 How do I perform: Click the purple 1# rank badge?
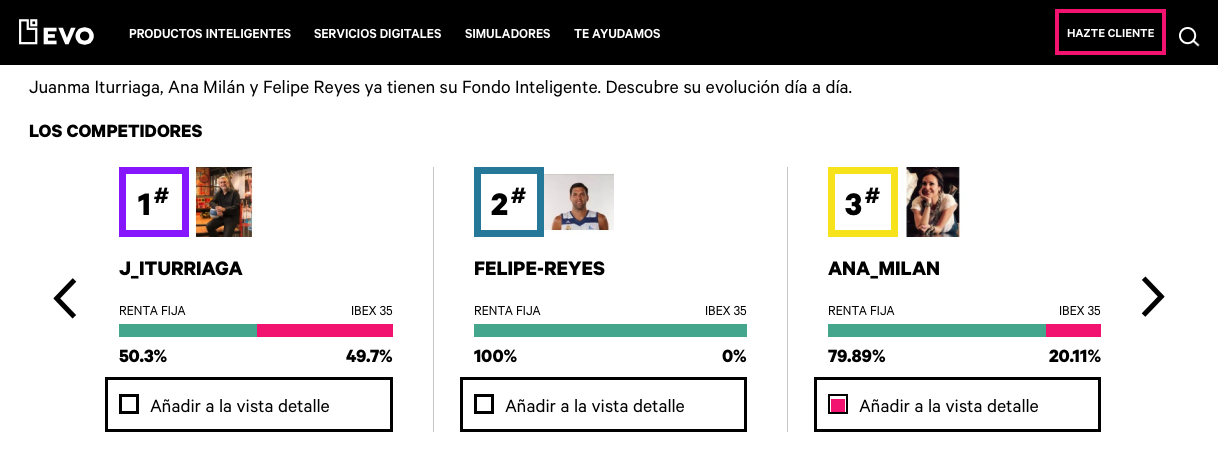click(x=154, y=202)
